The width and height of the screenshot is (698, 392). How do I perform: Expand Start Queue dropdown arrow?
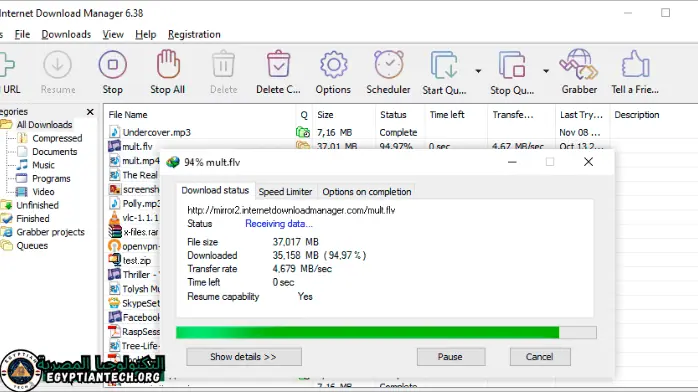click(478, 71)
